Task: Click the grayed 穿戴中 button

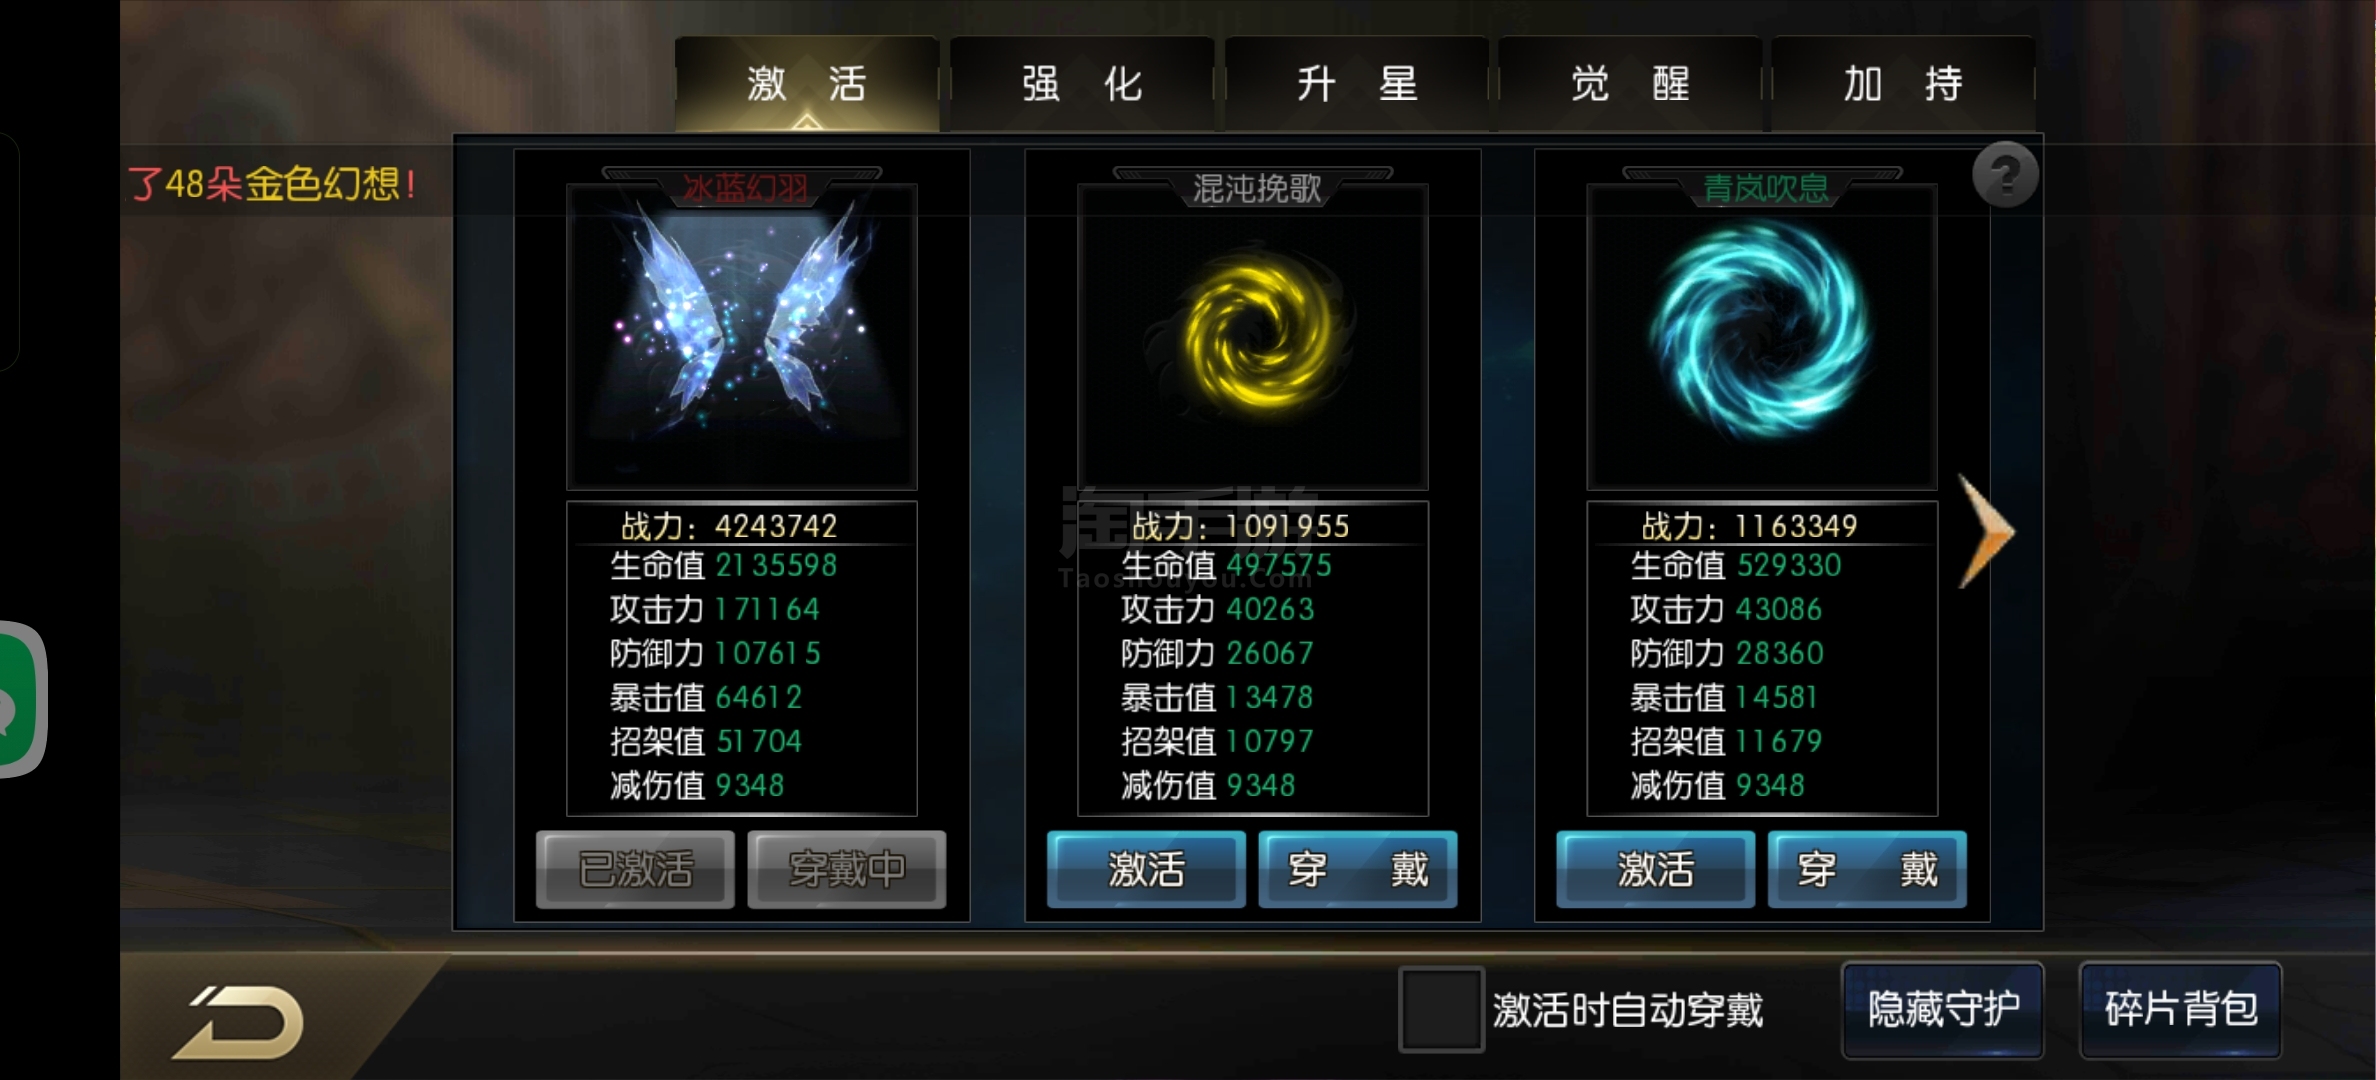Action: click(846, 869)
